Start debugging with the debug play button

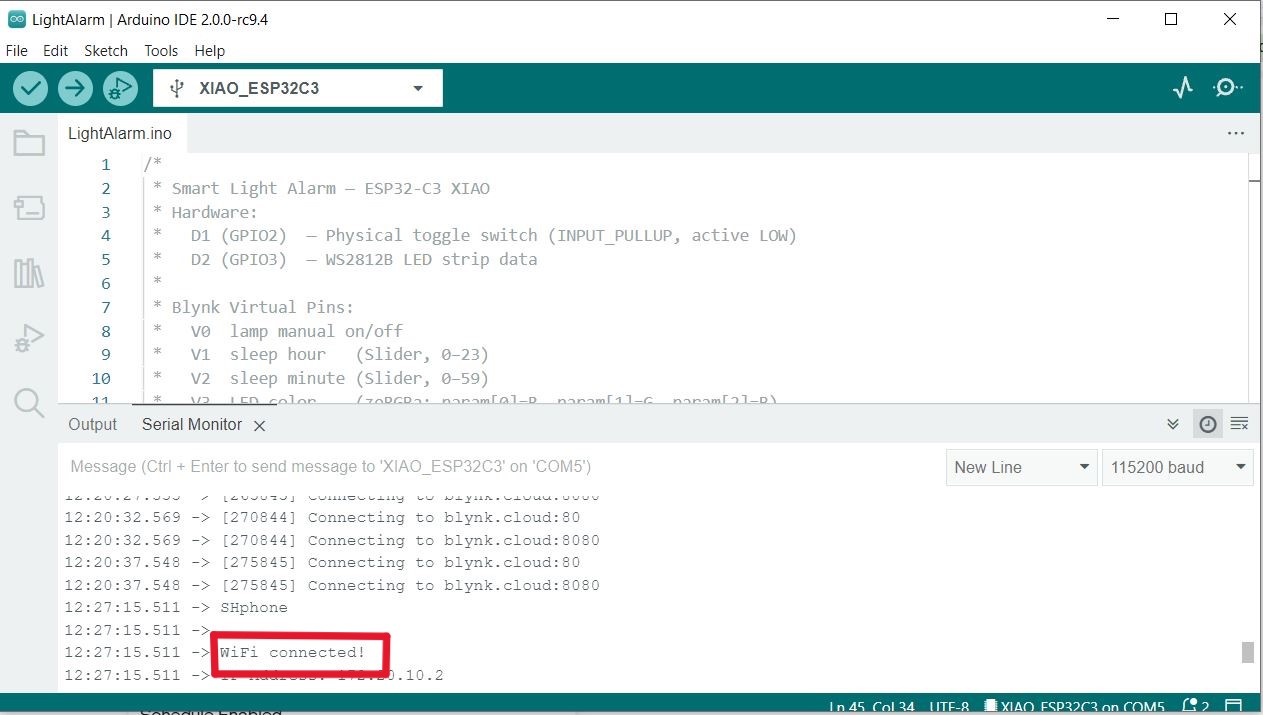tap(119, 88)
